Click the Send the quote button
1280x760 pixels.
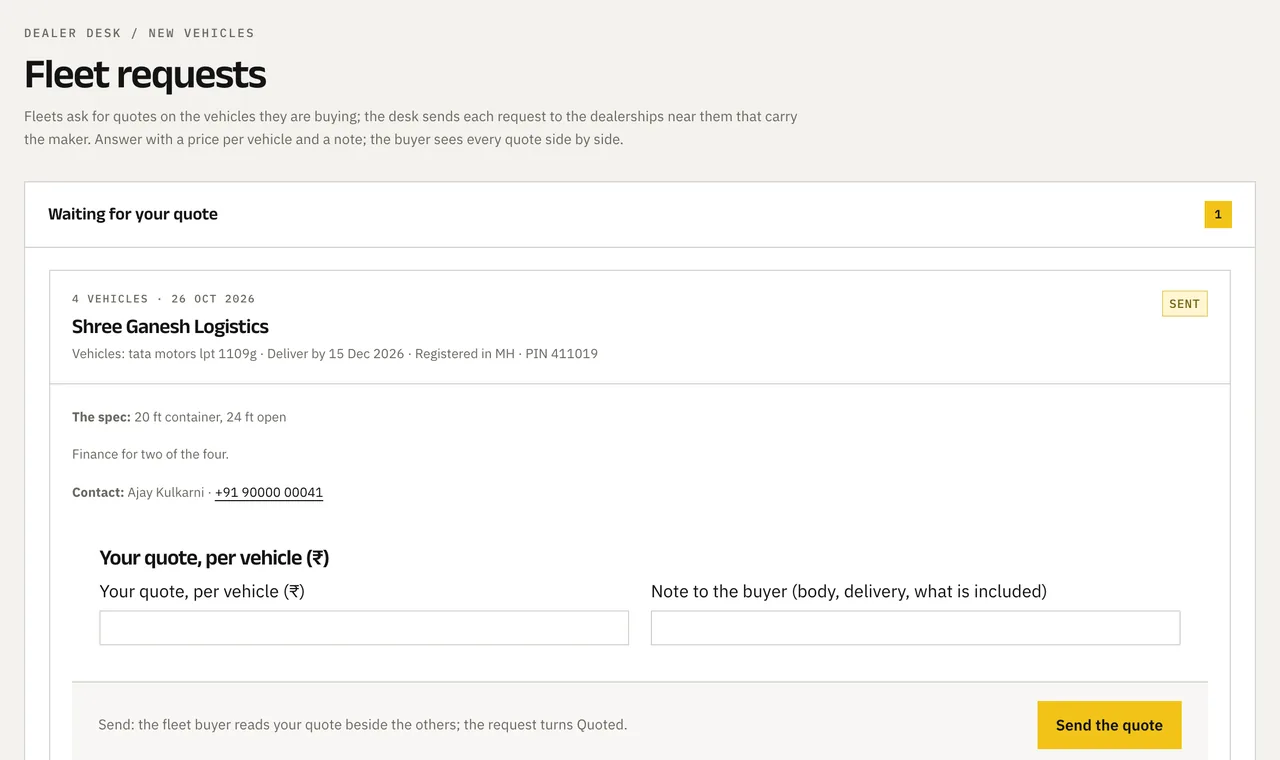[1109, 725]
